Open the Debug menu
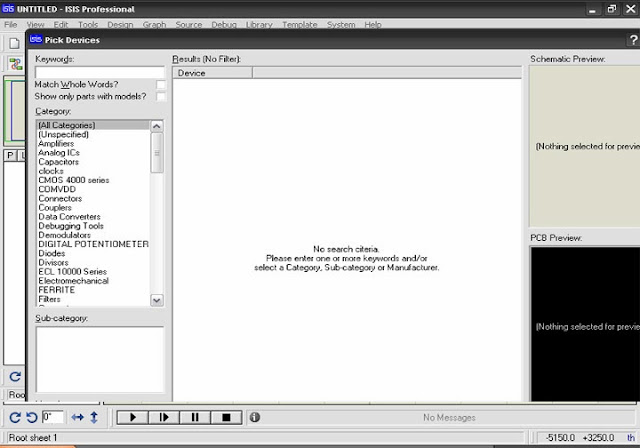Viewport: 640px width, 448px height. [224, 24]
